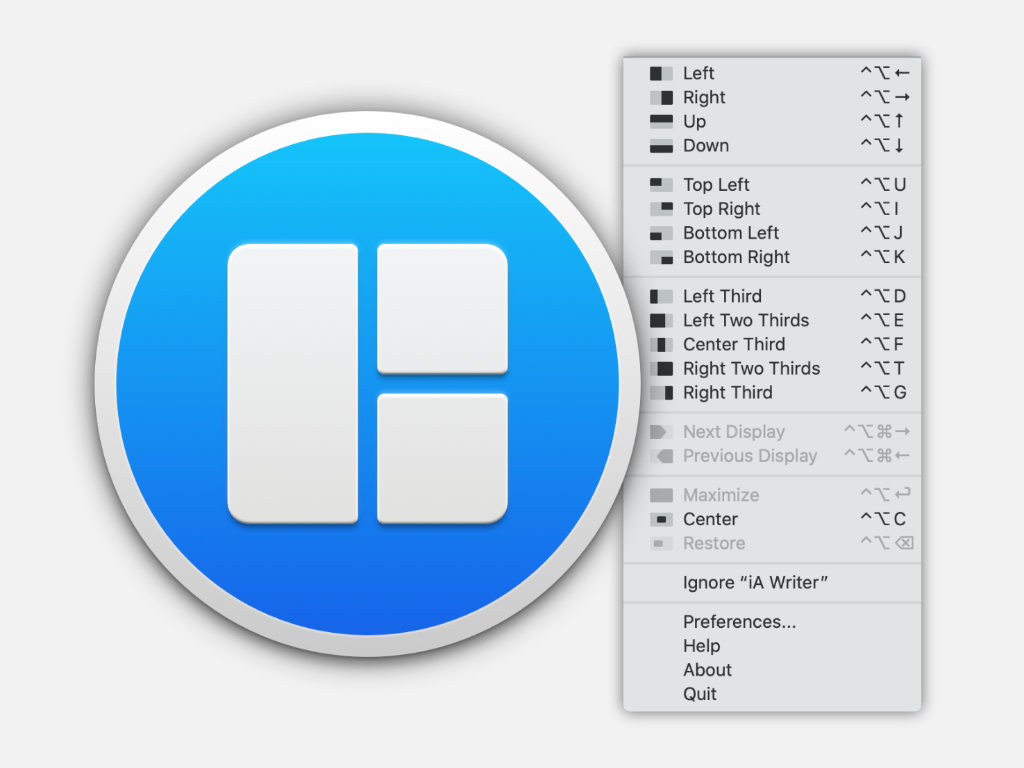Click the Left Third layout icon
Viewport: 1024px width, 768px height.
661,296
